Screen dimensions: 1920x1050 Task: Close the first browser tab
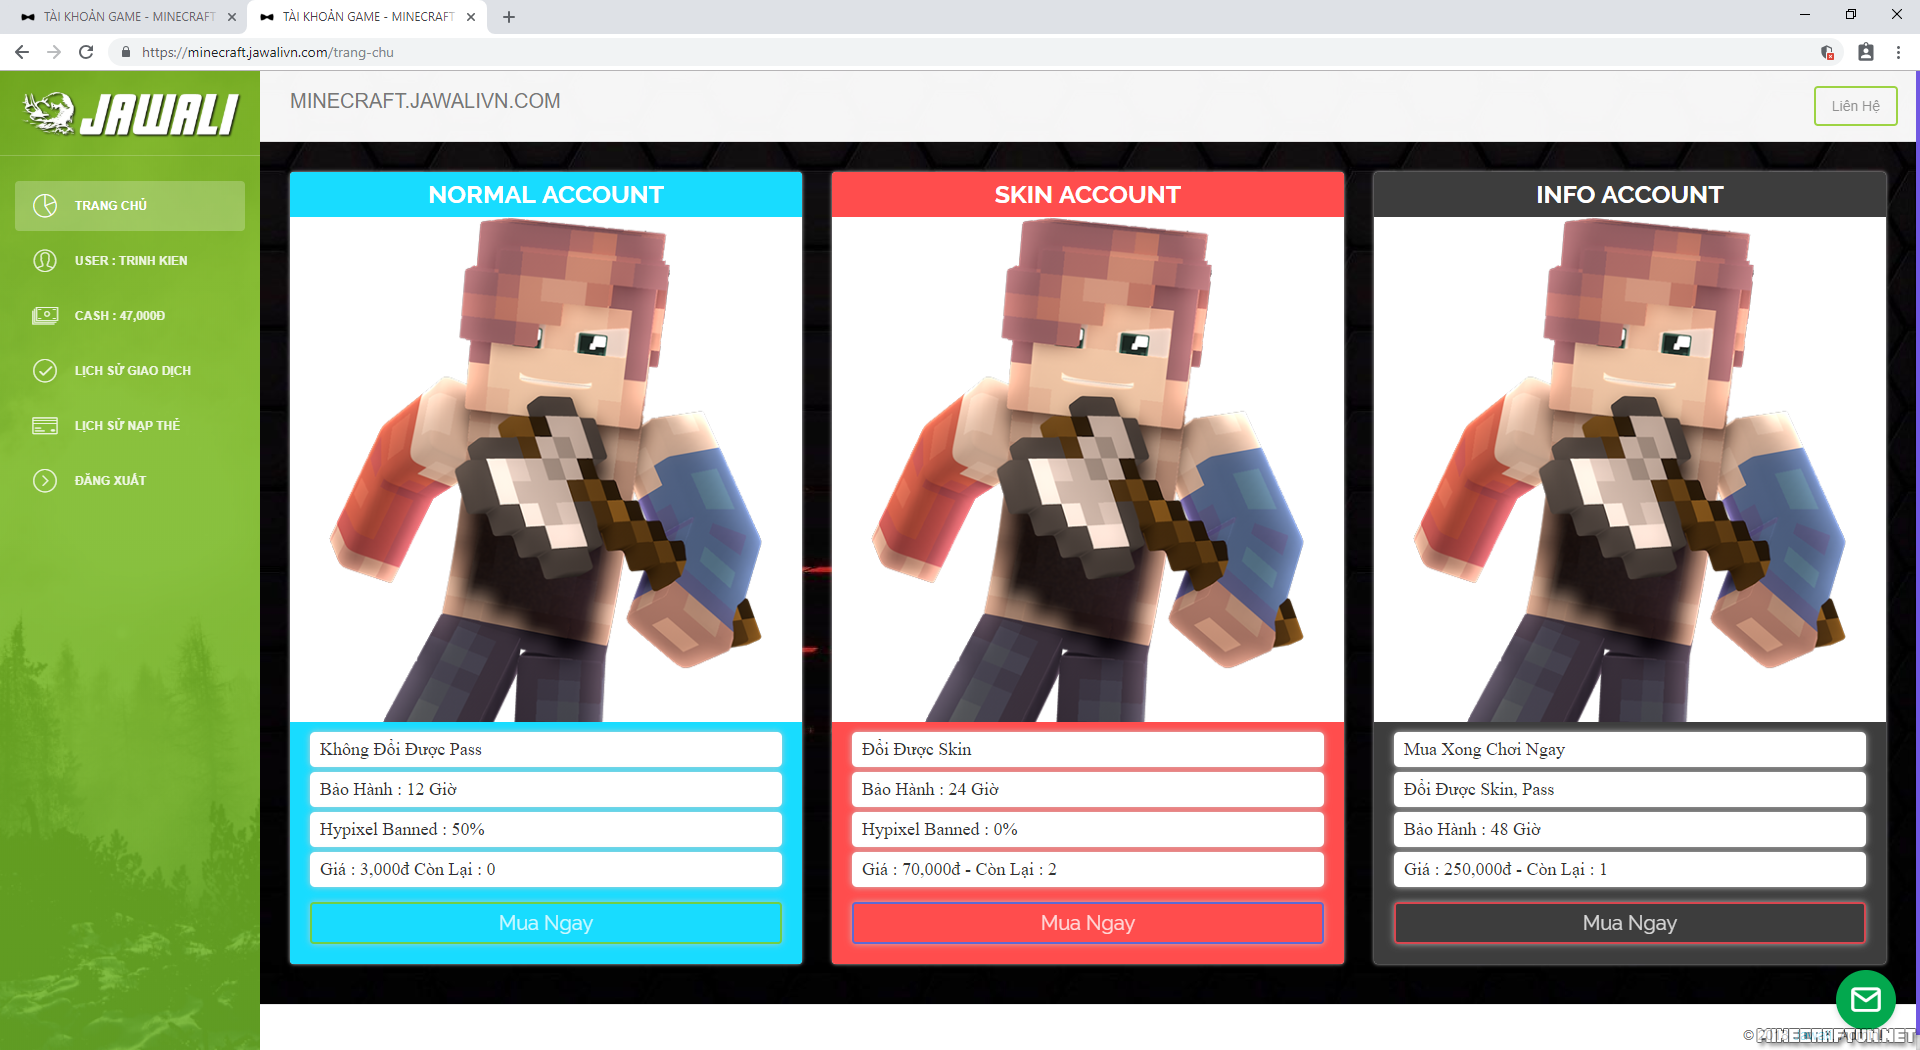click(x=232, y=17)
